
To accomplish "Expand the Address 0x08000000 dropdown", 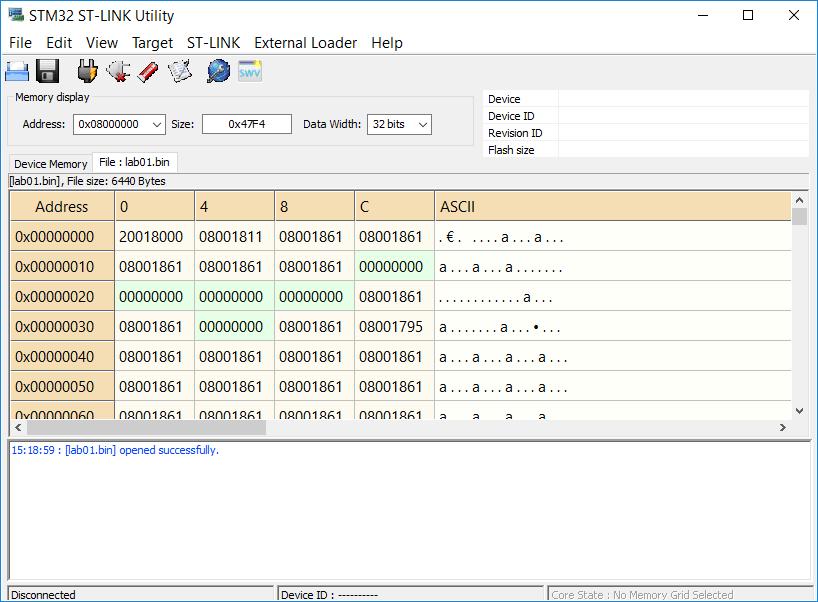I will click(x=157, y=125).
